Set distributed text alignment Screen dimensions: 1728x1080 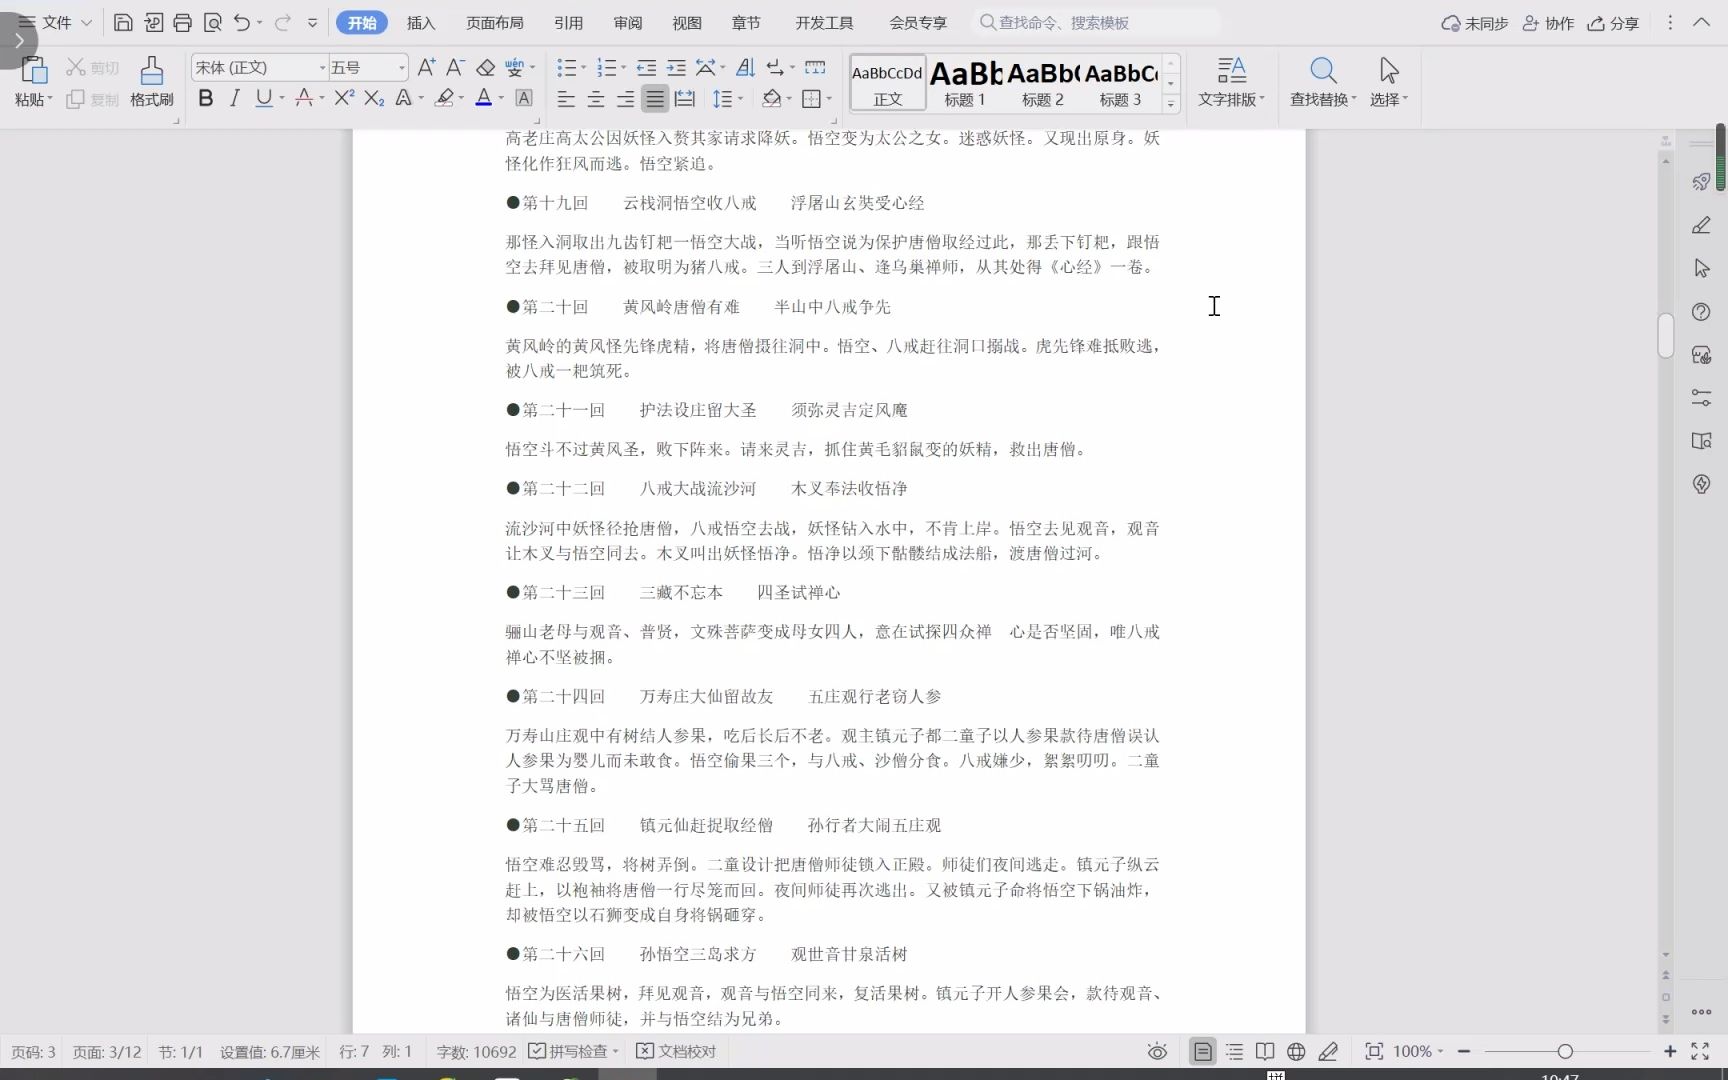[x=685, y=98]
